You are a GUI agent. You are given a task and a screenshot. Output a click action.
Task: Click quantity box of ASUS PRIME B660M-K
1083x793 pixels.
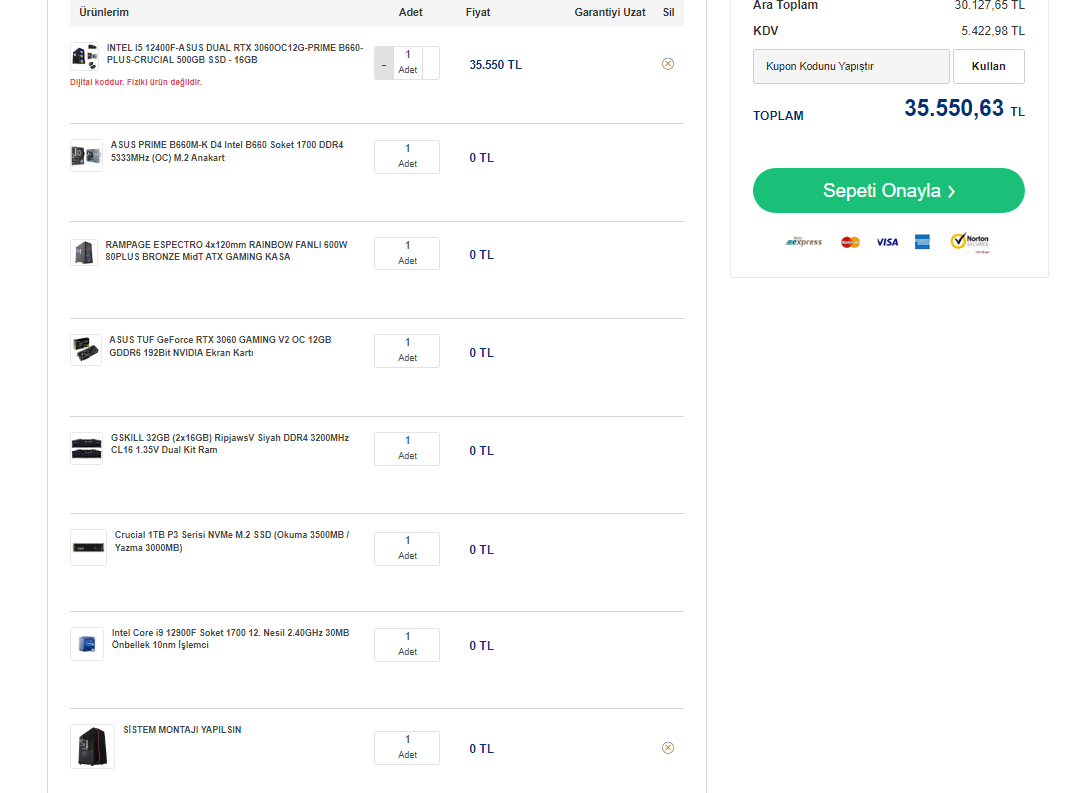point(407,157)
